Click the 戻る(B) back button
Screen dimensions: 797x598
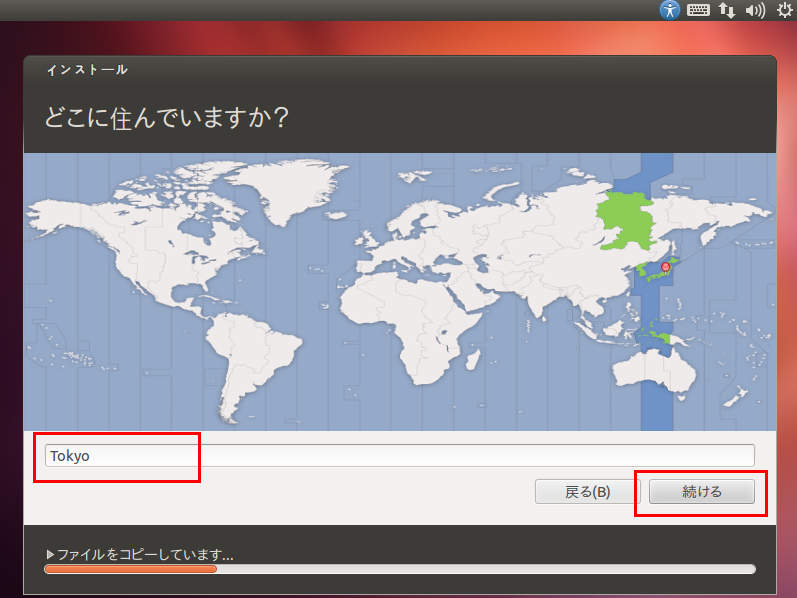point(587,492)
